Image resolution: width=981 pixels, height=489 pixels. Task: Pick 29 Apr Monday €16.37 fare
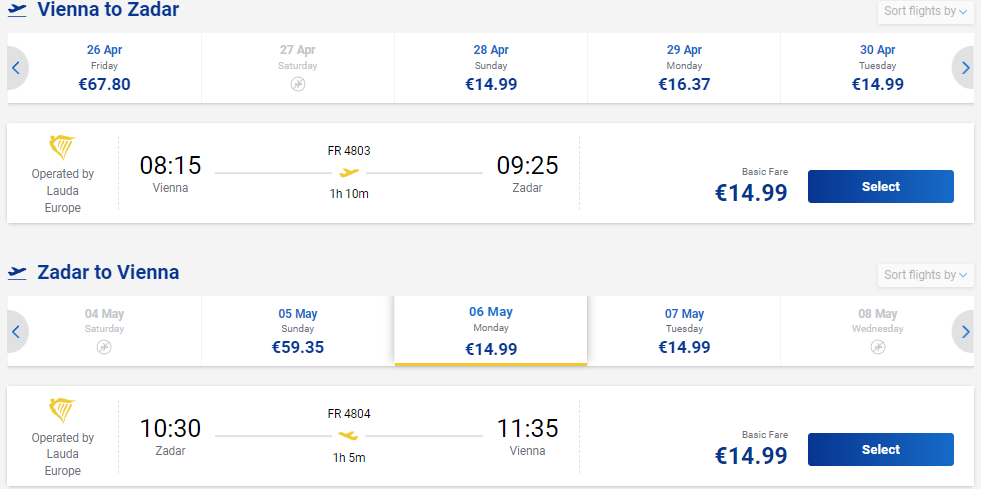click(684, 68)
